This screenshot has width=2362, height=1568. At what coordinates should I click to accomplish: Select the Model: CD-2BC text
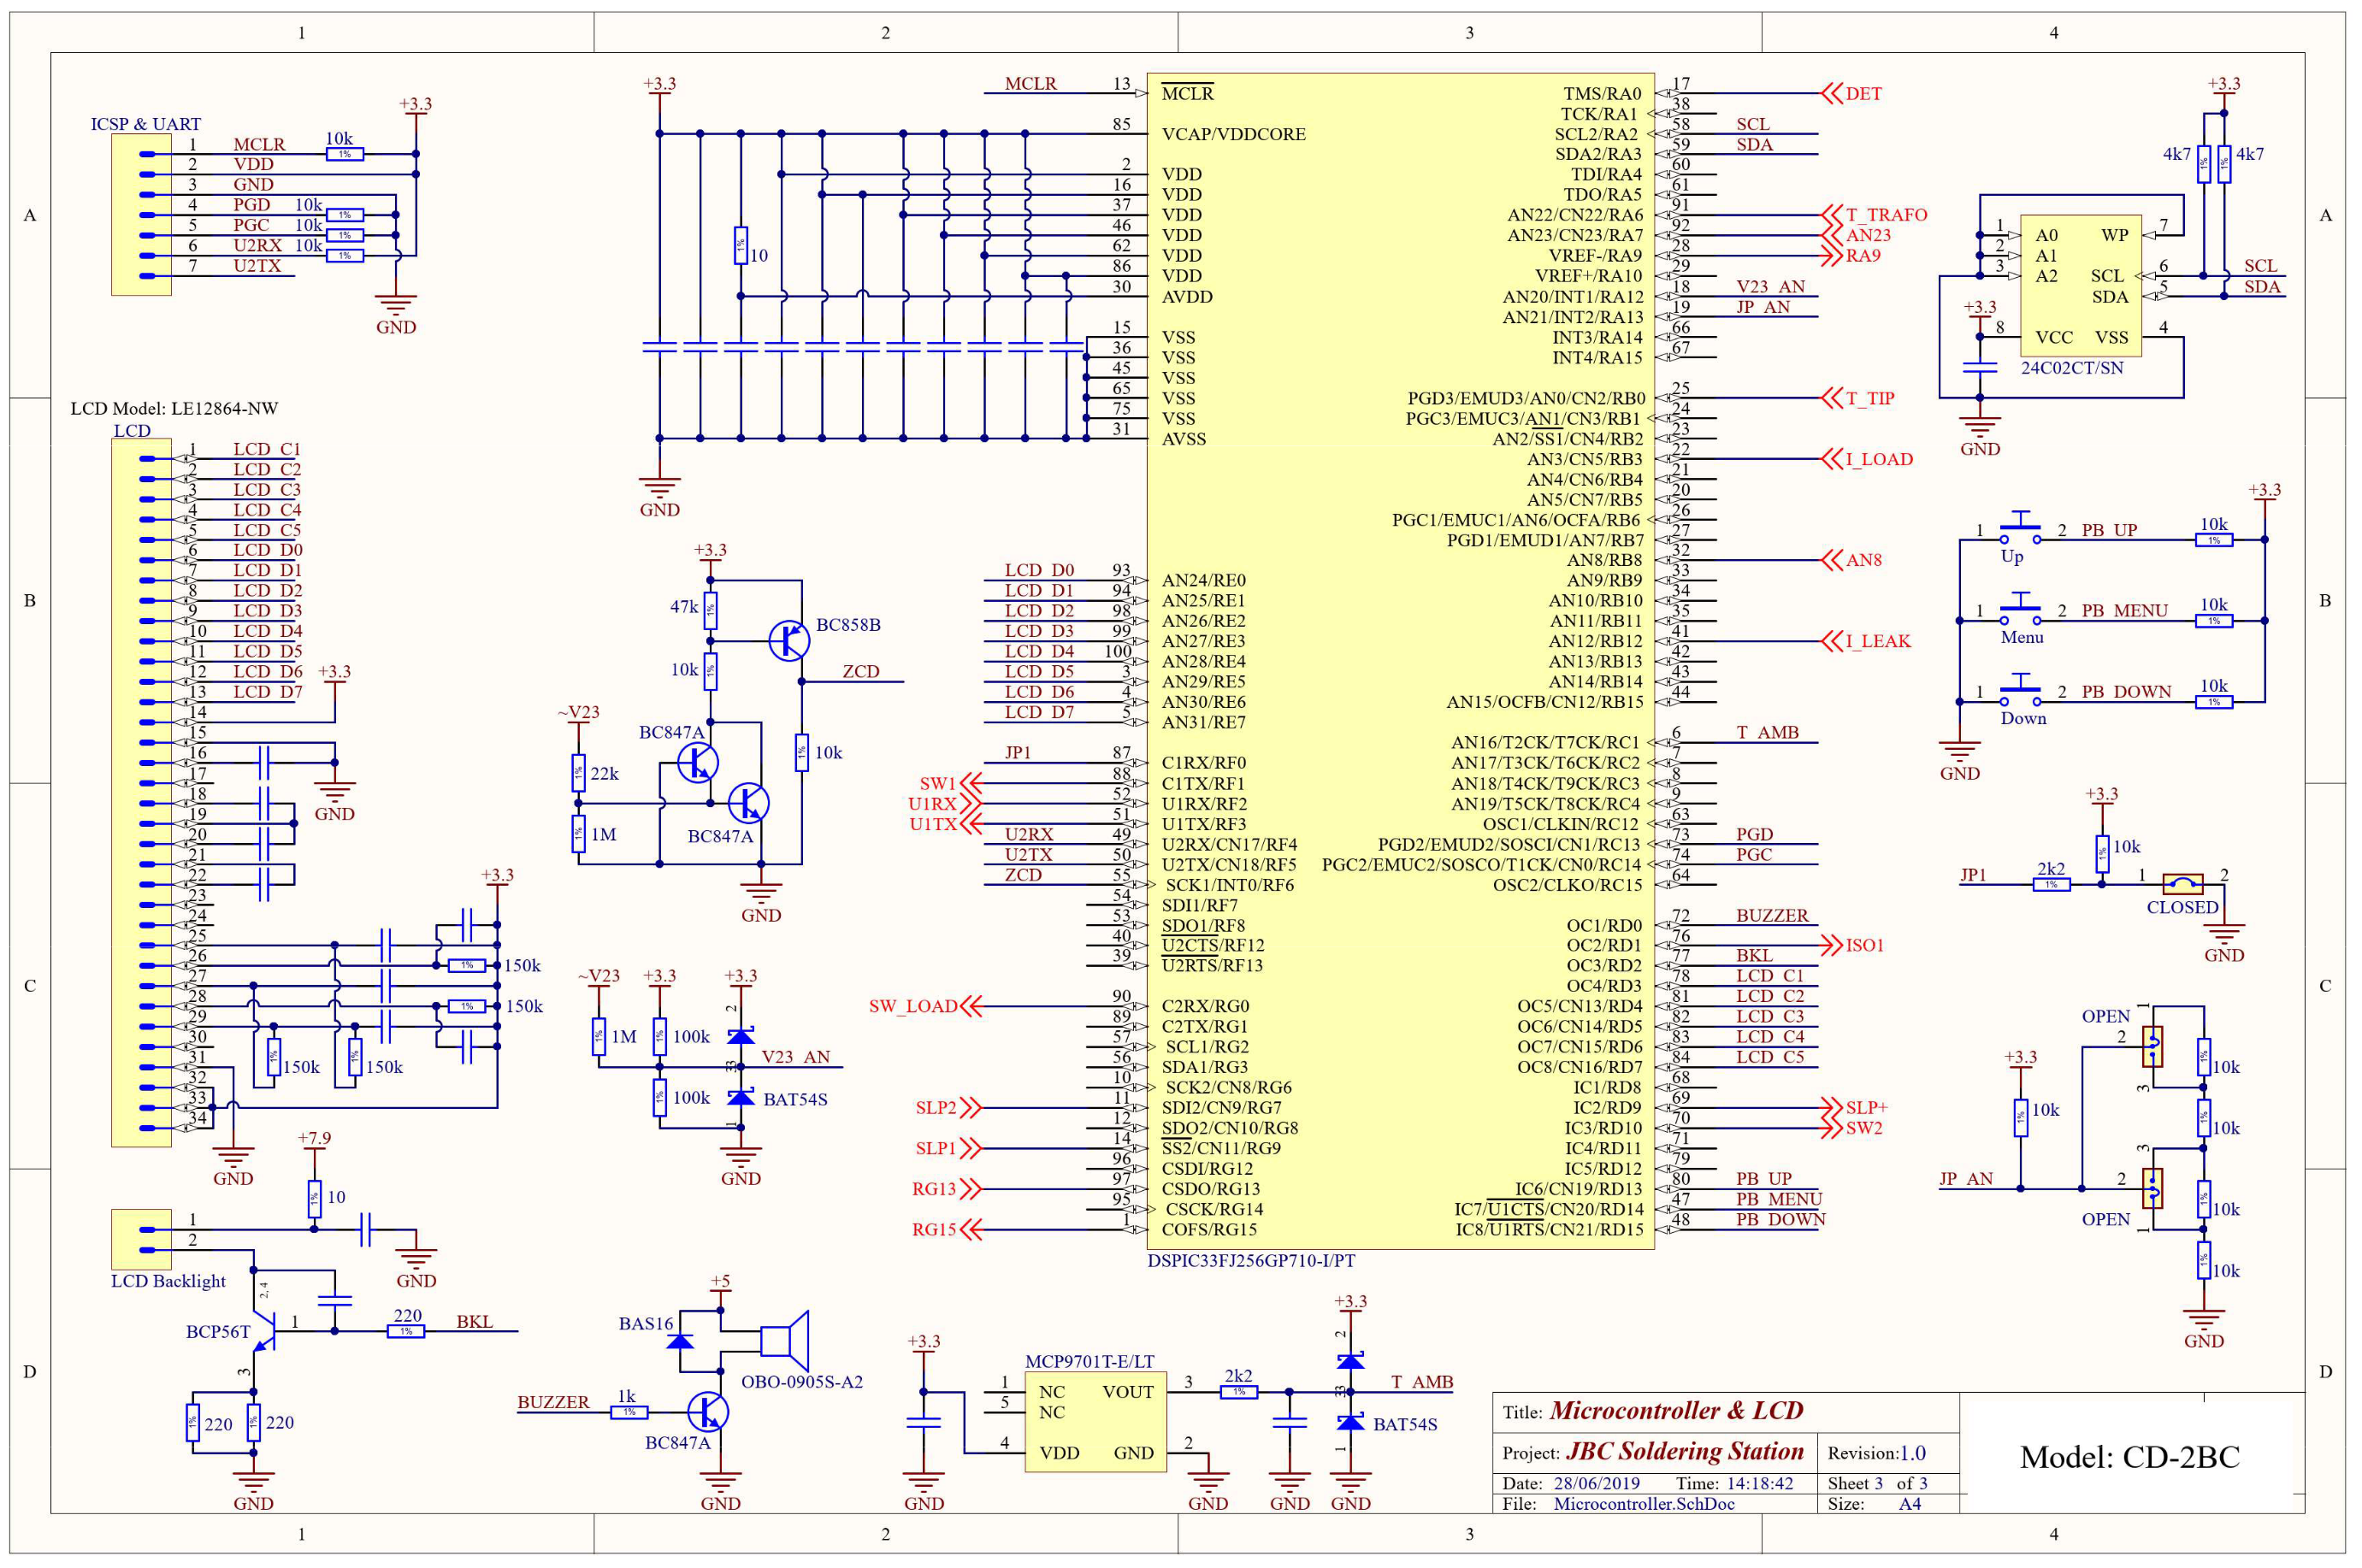tap(2130, 1457)
